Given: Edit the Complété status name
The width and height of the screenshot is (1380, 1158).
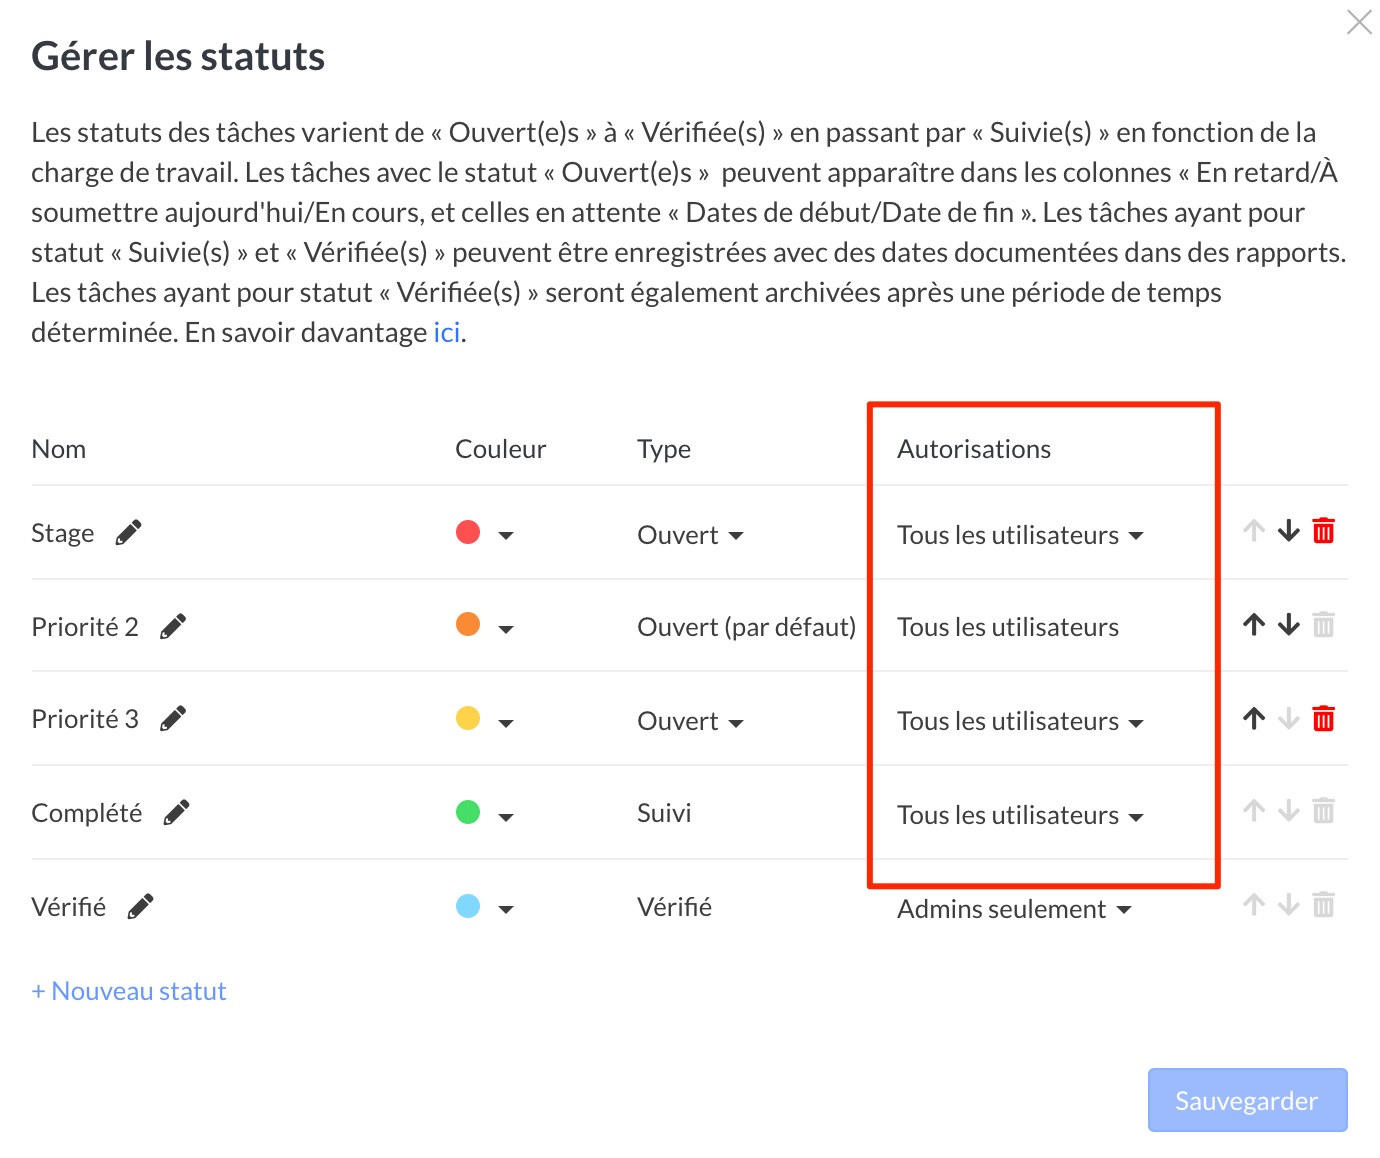Looking at the screenshot, I should 176,813.
